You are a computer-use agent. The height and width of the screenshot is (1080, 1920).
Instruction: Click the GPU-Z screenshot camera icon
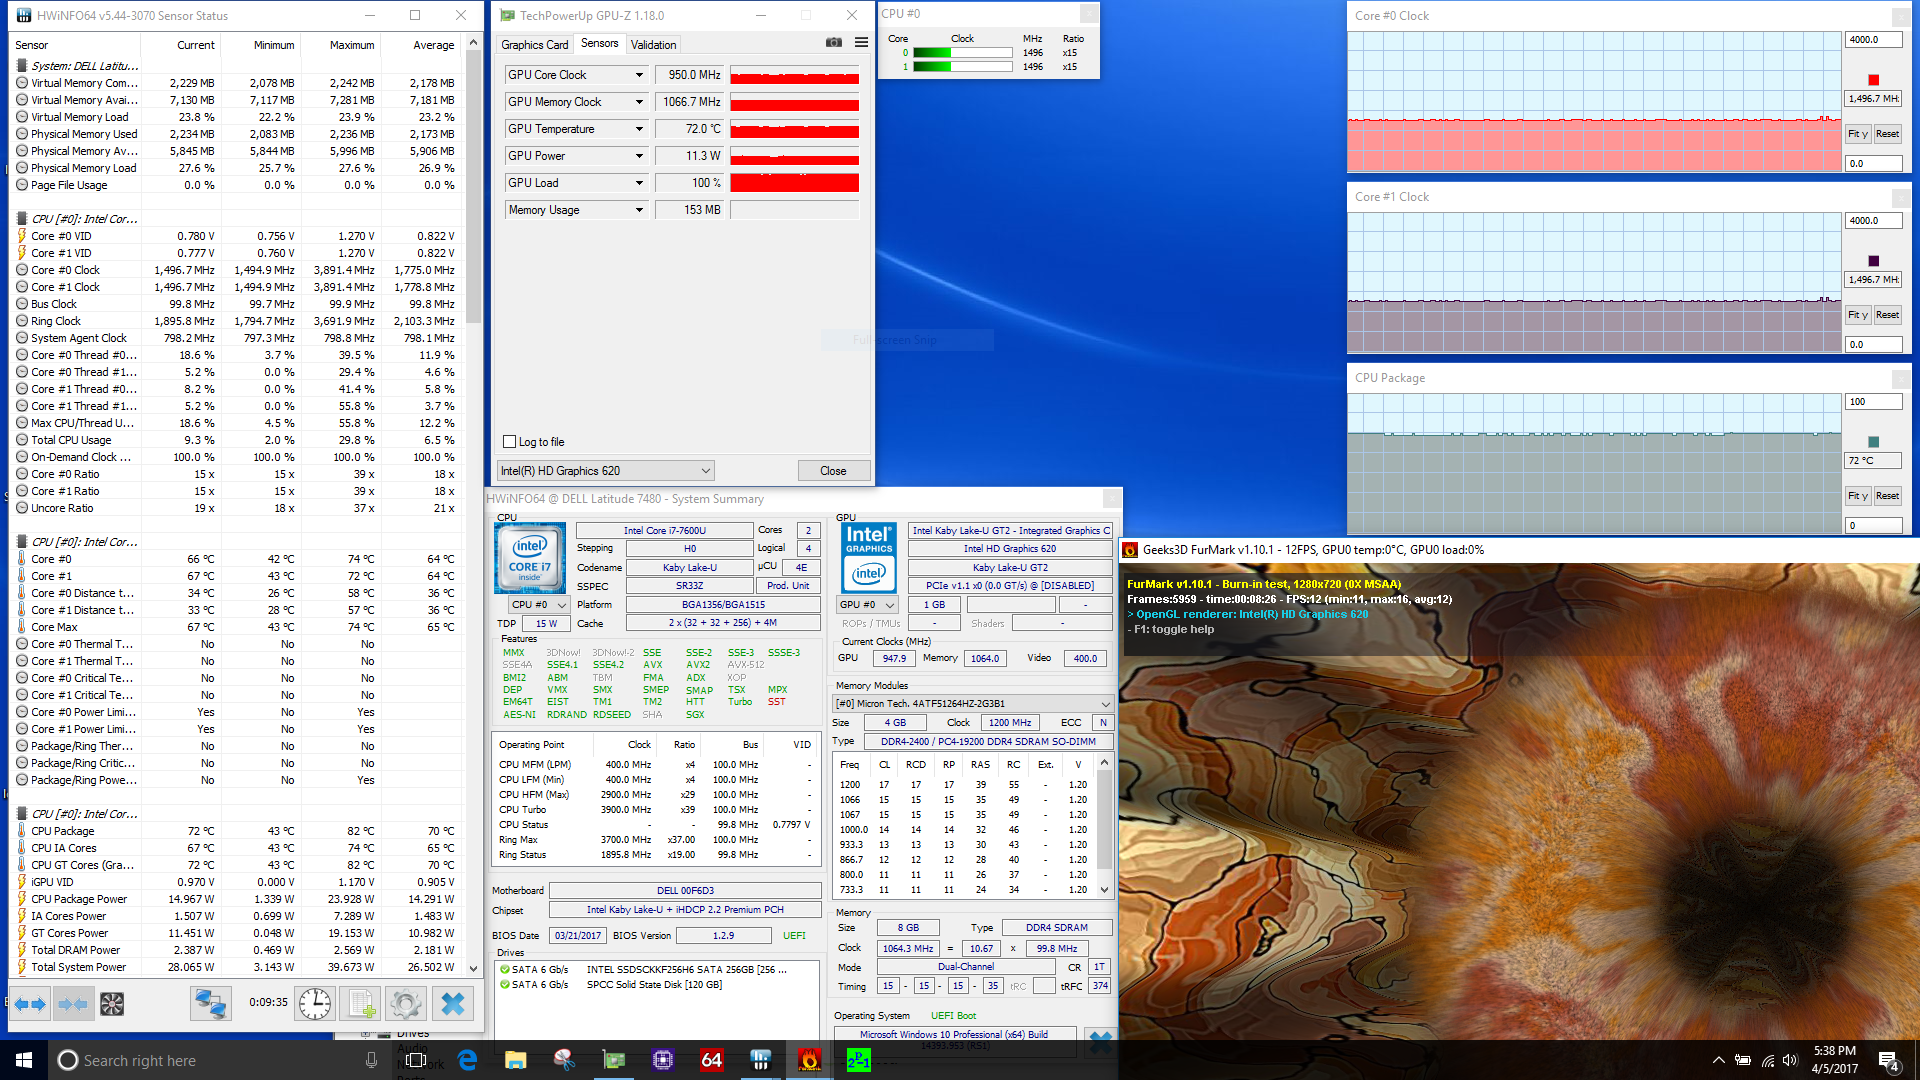click(833, 43)
